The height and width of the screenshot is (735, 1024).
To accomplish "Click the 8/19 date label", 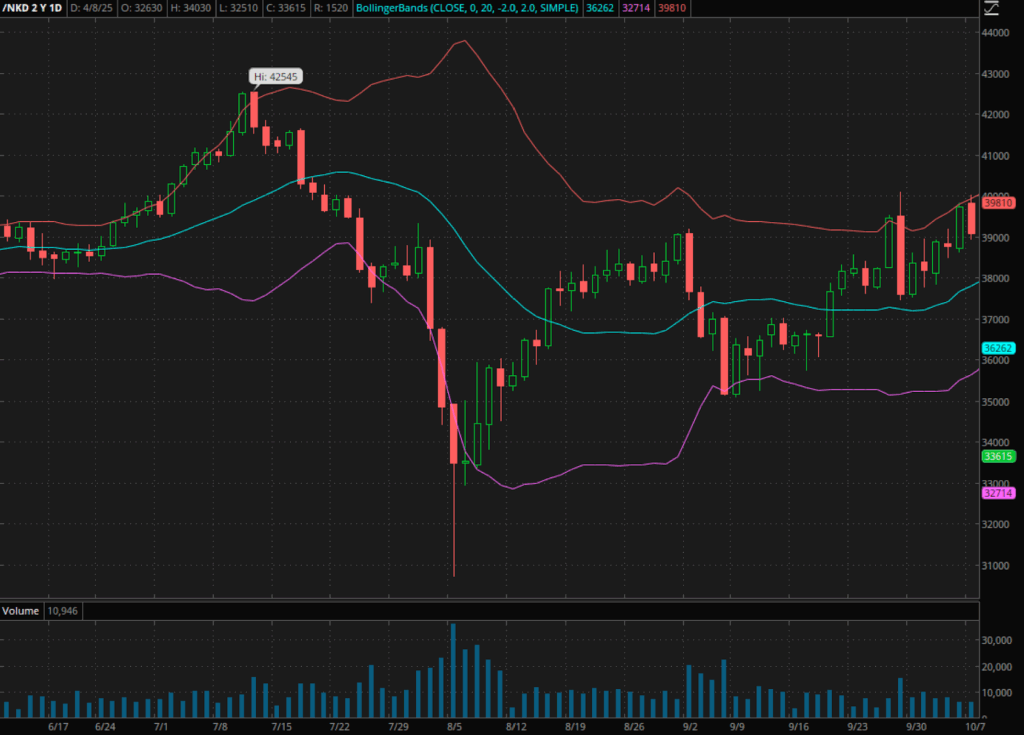I will 575,727.
